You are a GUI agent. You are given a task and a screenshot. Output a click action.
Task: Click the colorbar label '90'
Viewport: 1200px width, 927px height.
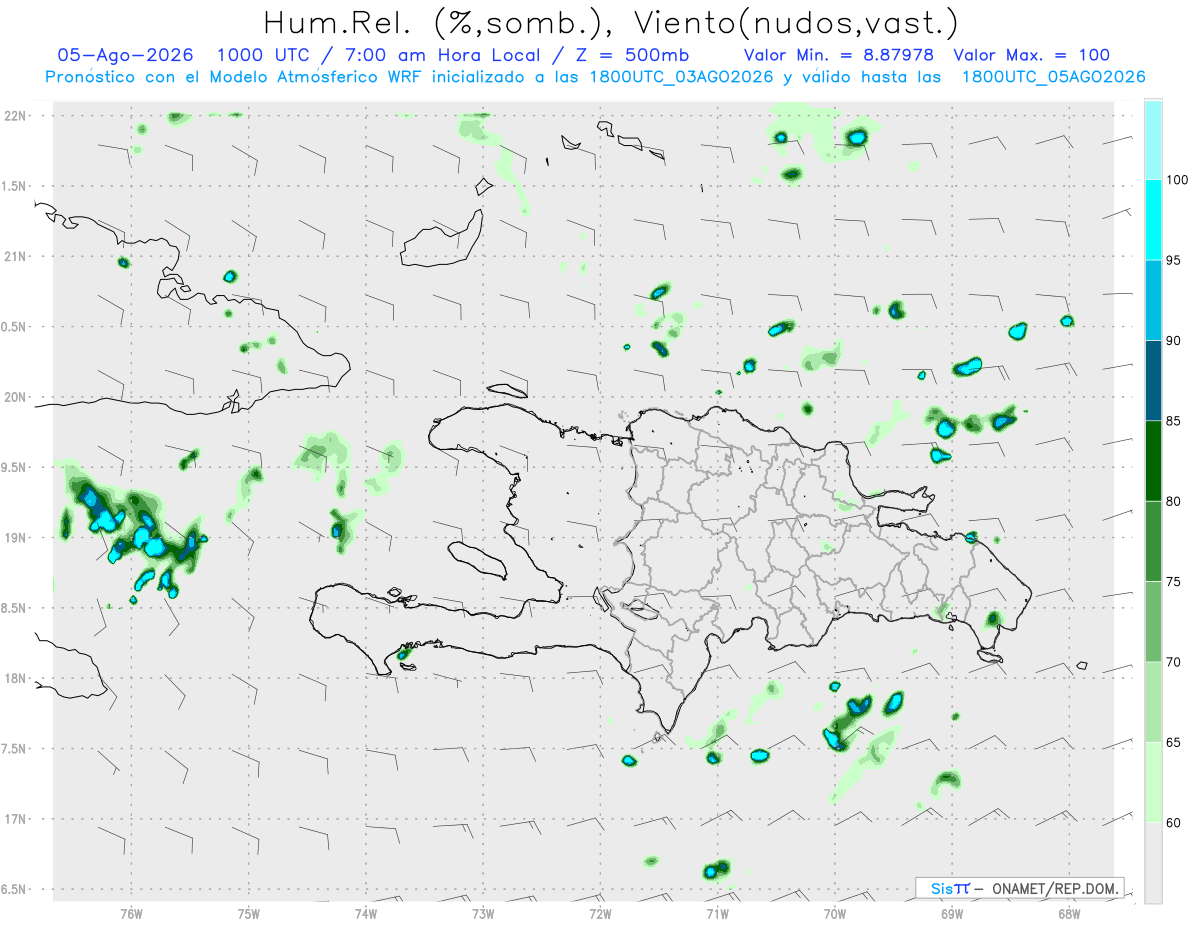[x=1174, y=340]
